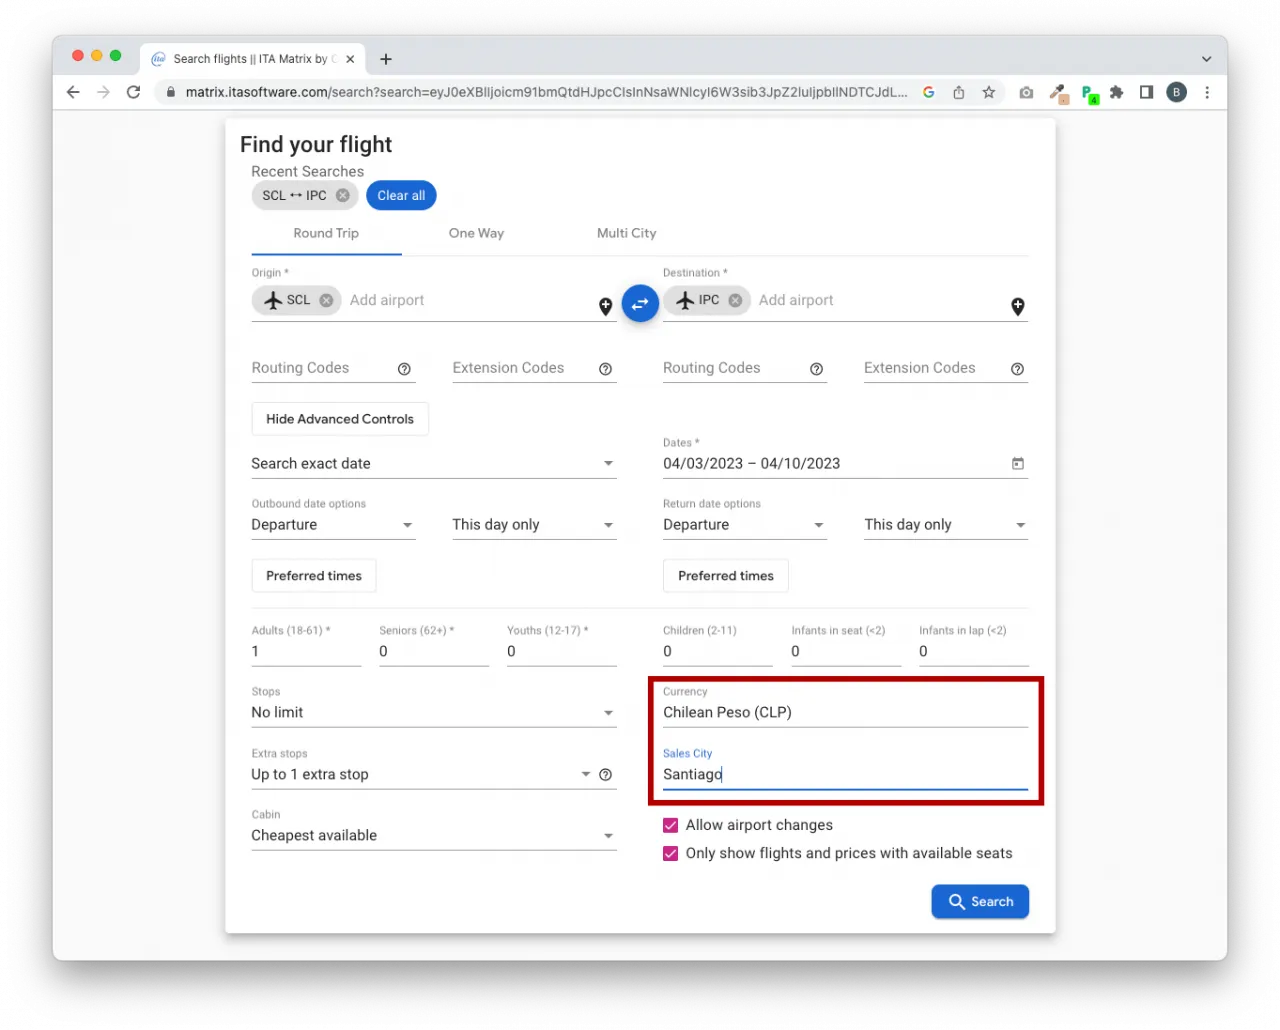Viewport: 1280px width, 1030px height.
Task: Open outbound Preferred times
Action: coord(314,576)
